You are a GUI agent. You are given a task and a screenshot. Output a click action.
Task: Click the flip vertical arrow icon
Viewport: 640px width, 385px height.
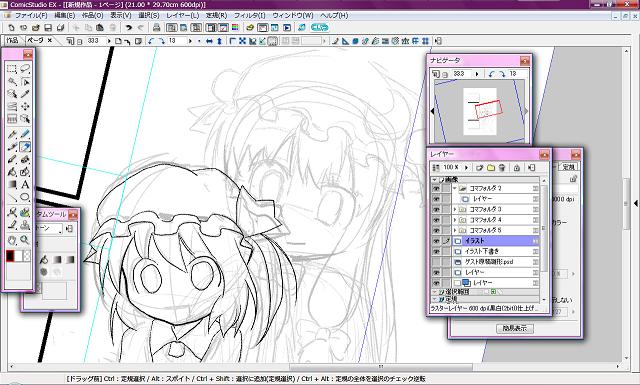[x=219, y=41]
